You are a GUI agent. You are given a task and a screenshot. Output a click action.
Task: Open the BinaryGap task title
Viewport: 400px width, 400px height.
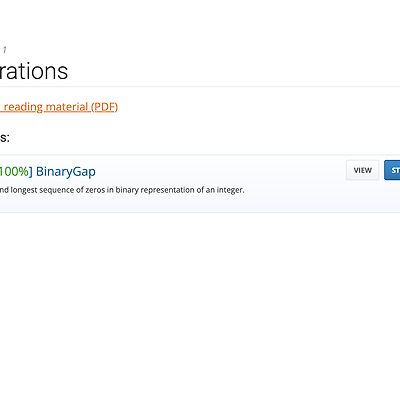(x=66, y=172)
